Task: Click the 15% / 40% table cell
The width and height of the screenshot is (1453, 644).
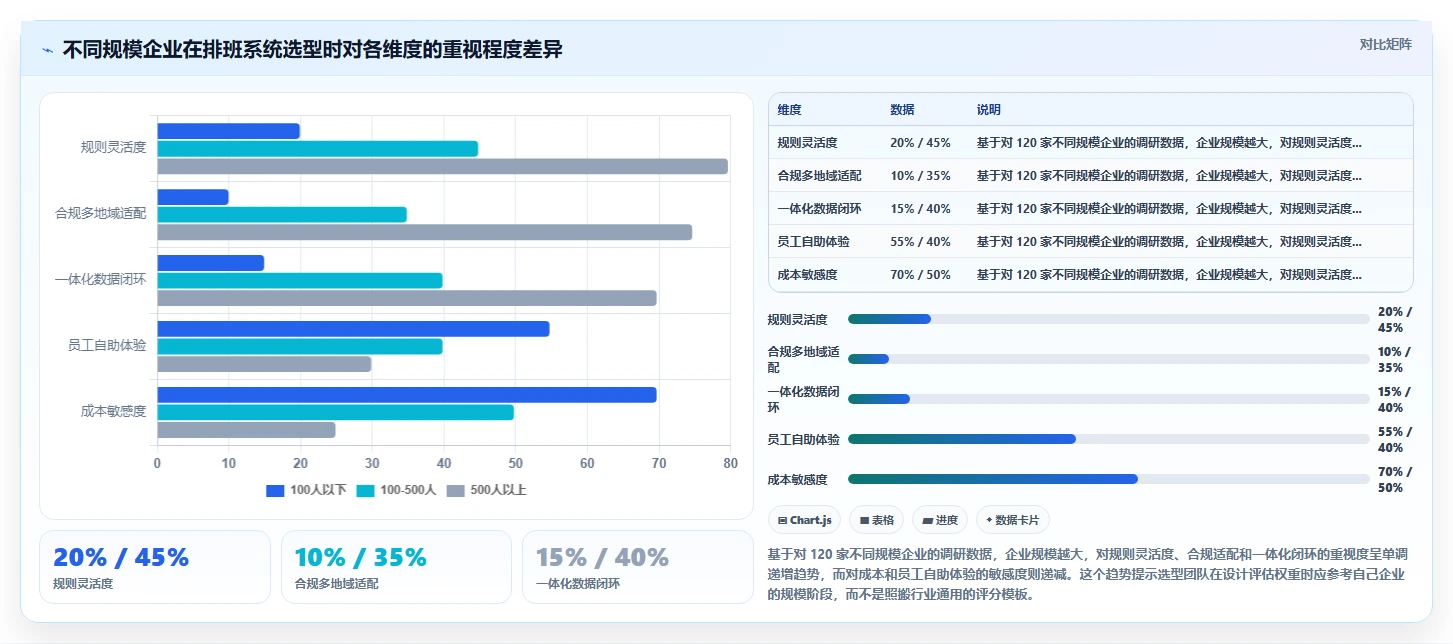Action: tap(920, 209)
